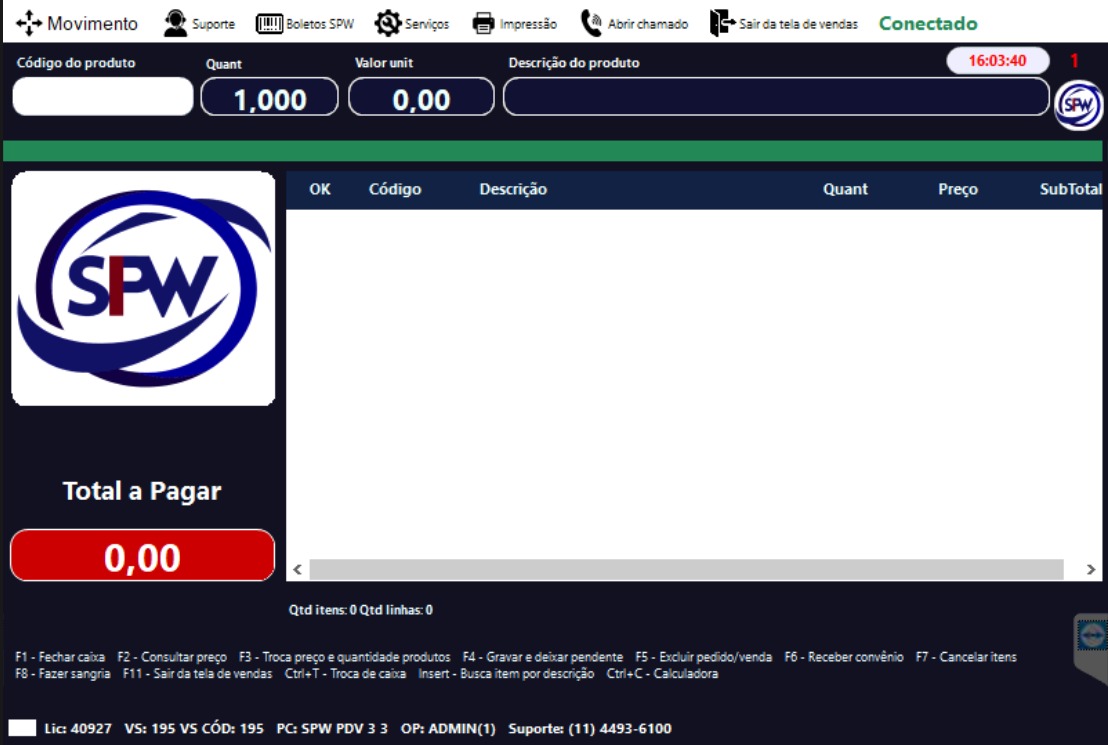The width and height of the screenshot is (1108, 745).
Task: Click the Código do produto input field
Action: pos(102,96)
